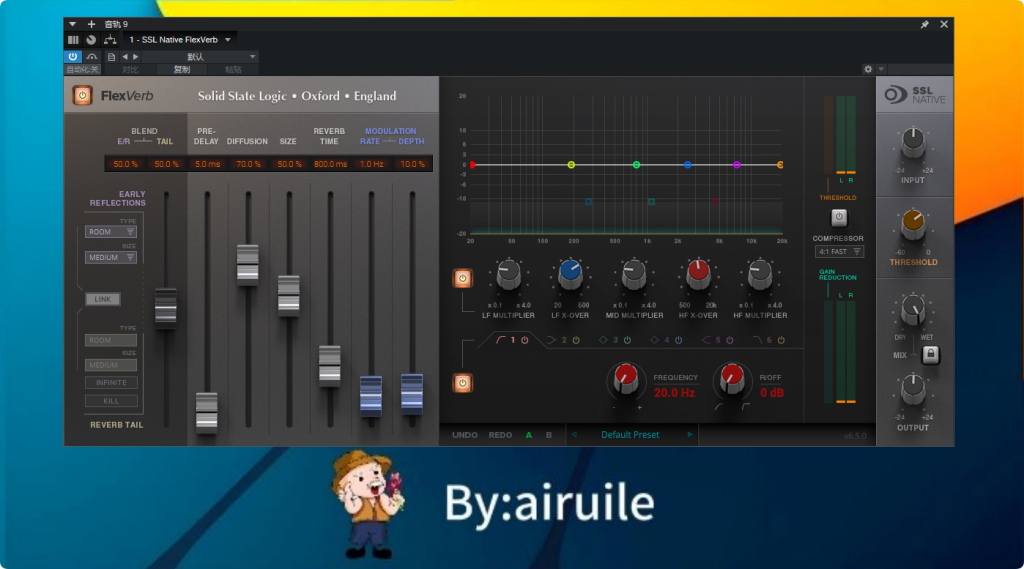Open the reverb tail SIZE dropdown (MEDIUM)
Image resolution: width=1024 pixels, height=569 pixels.
(110, 365)
